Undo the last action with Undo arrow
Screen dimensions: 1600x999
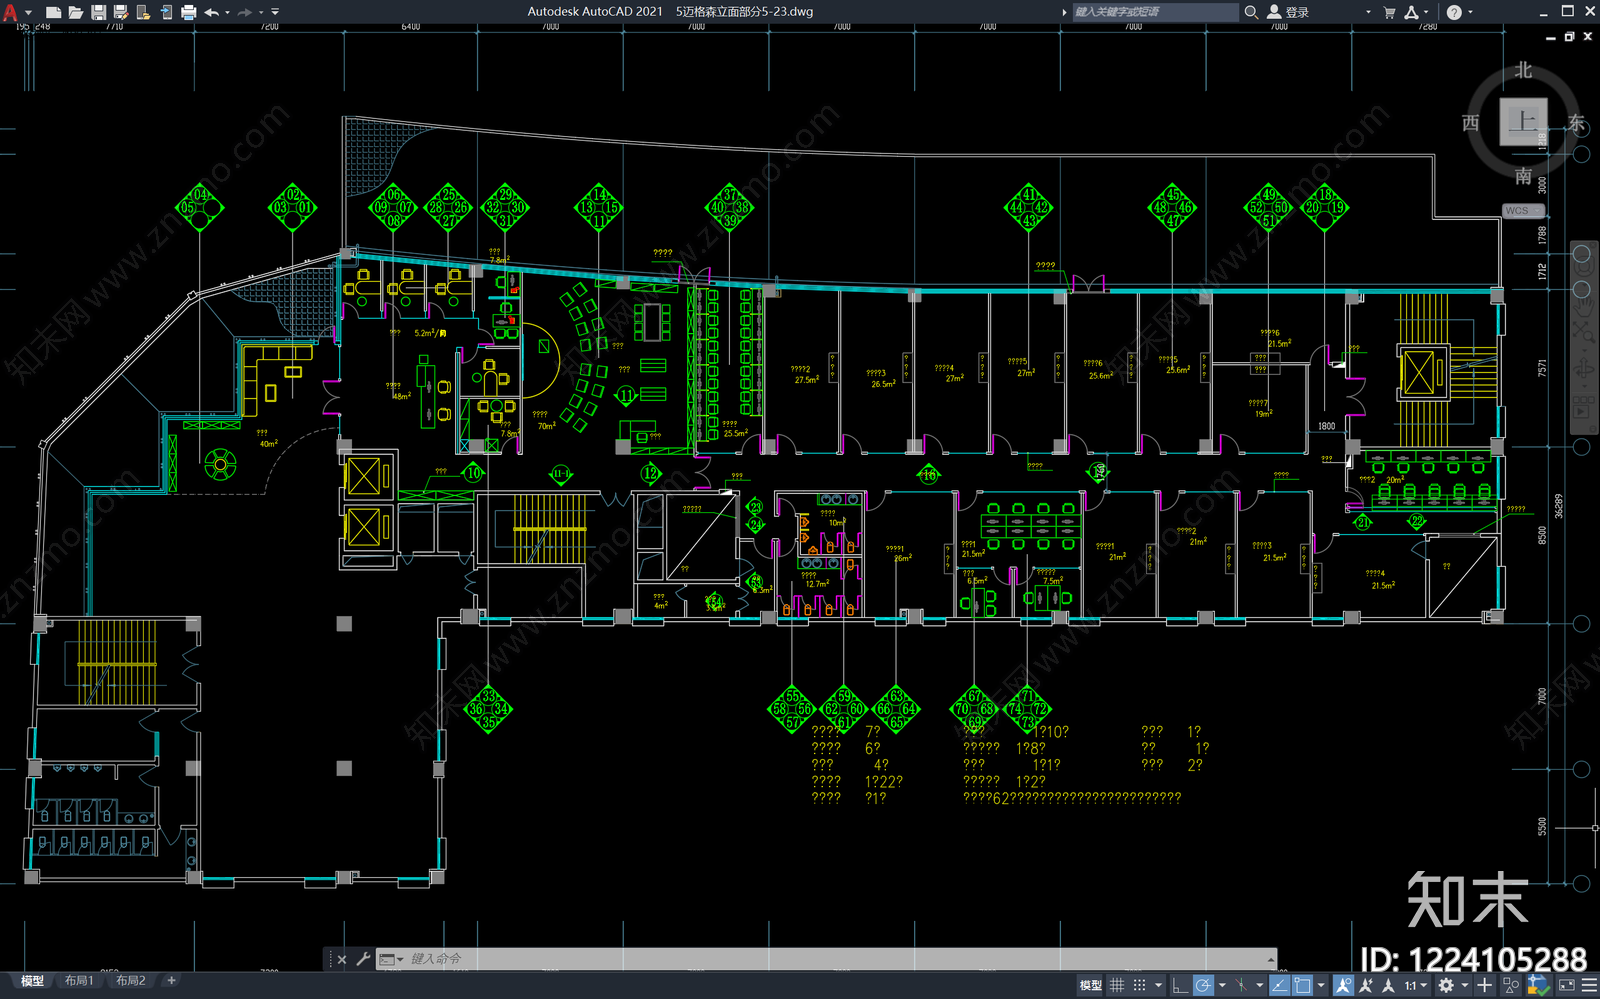212,12
